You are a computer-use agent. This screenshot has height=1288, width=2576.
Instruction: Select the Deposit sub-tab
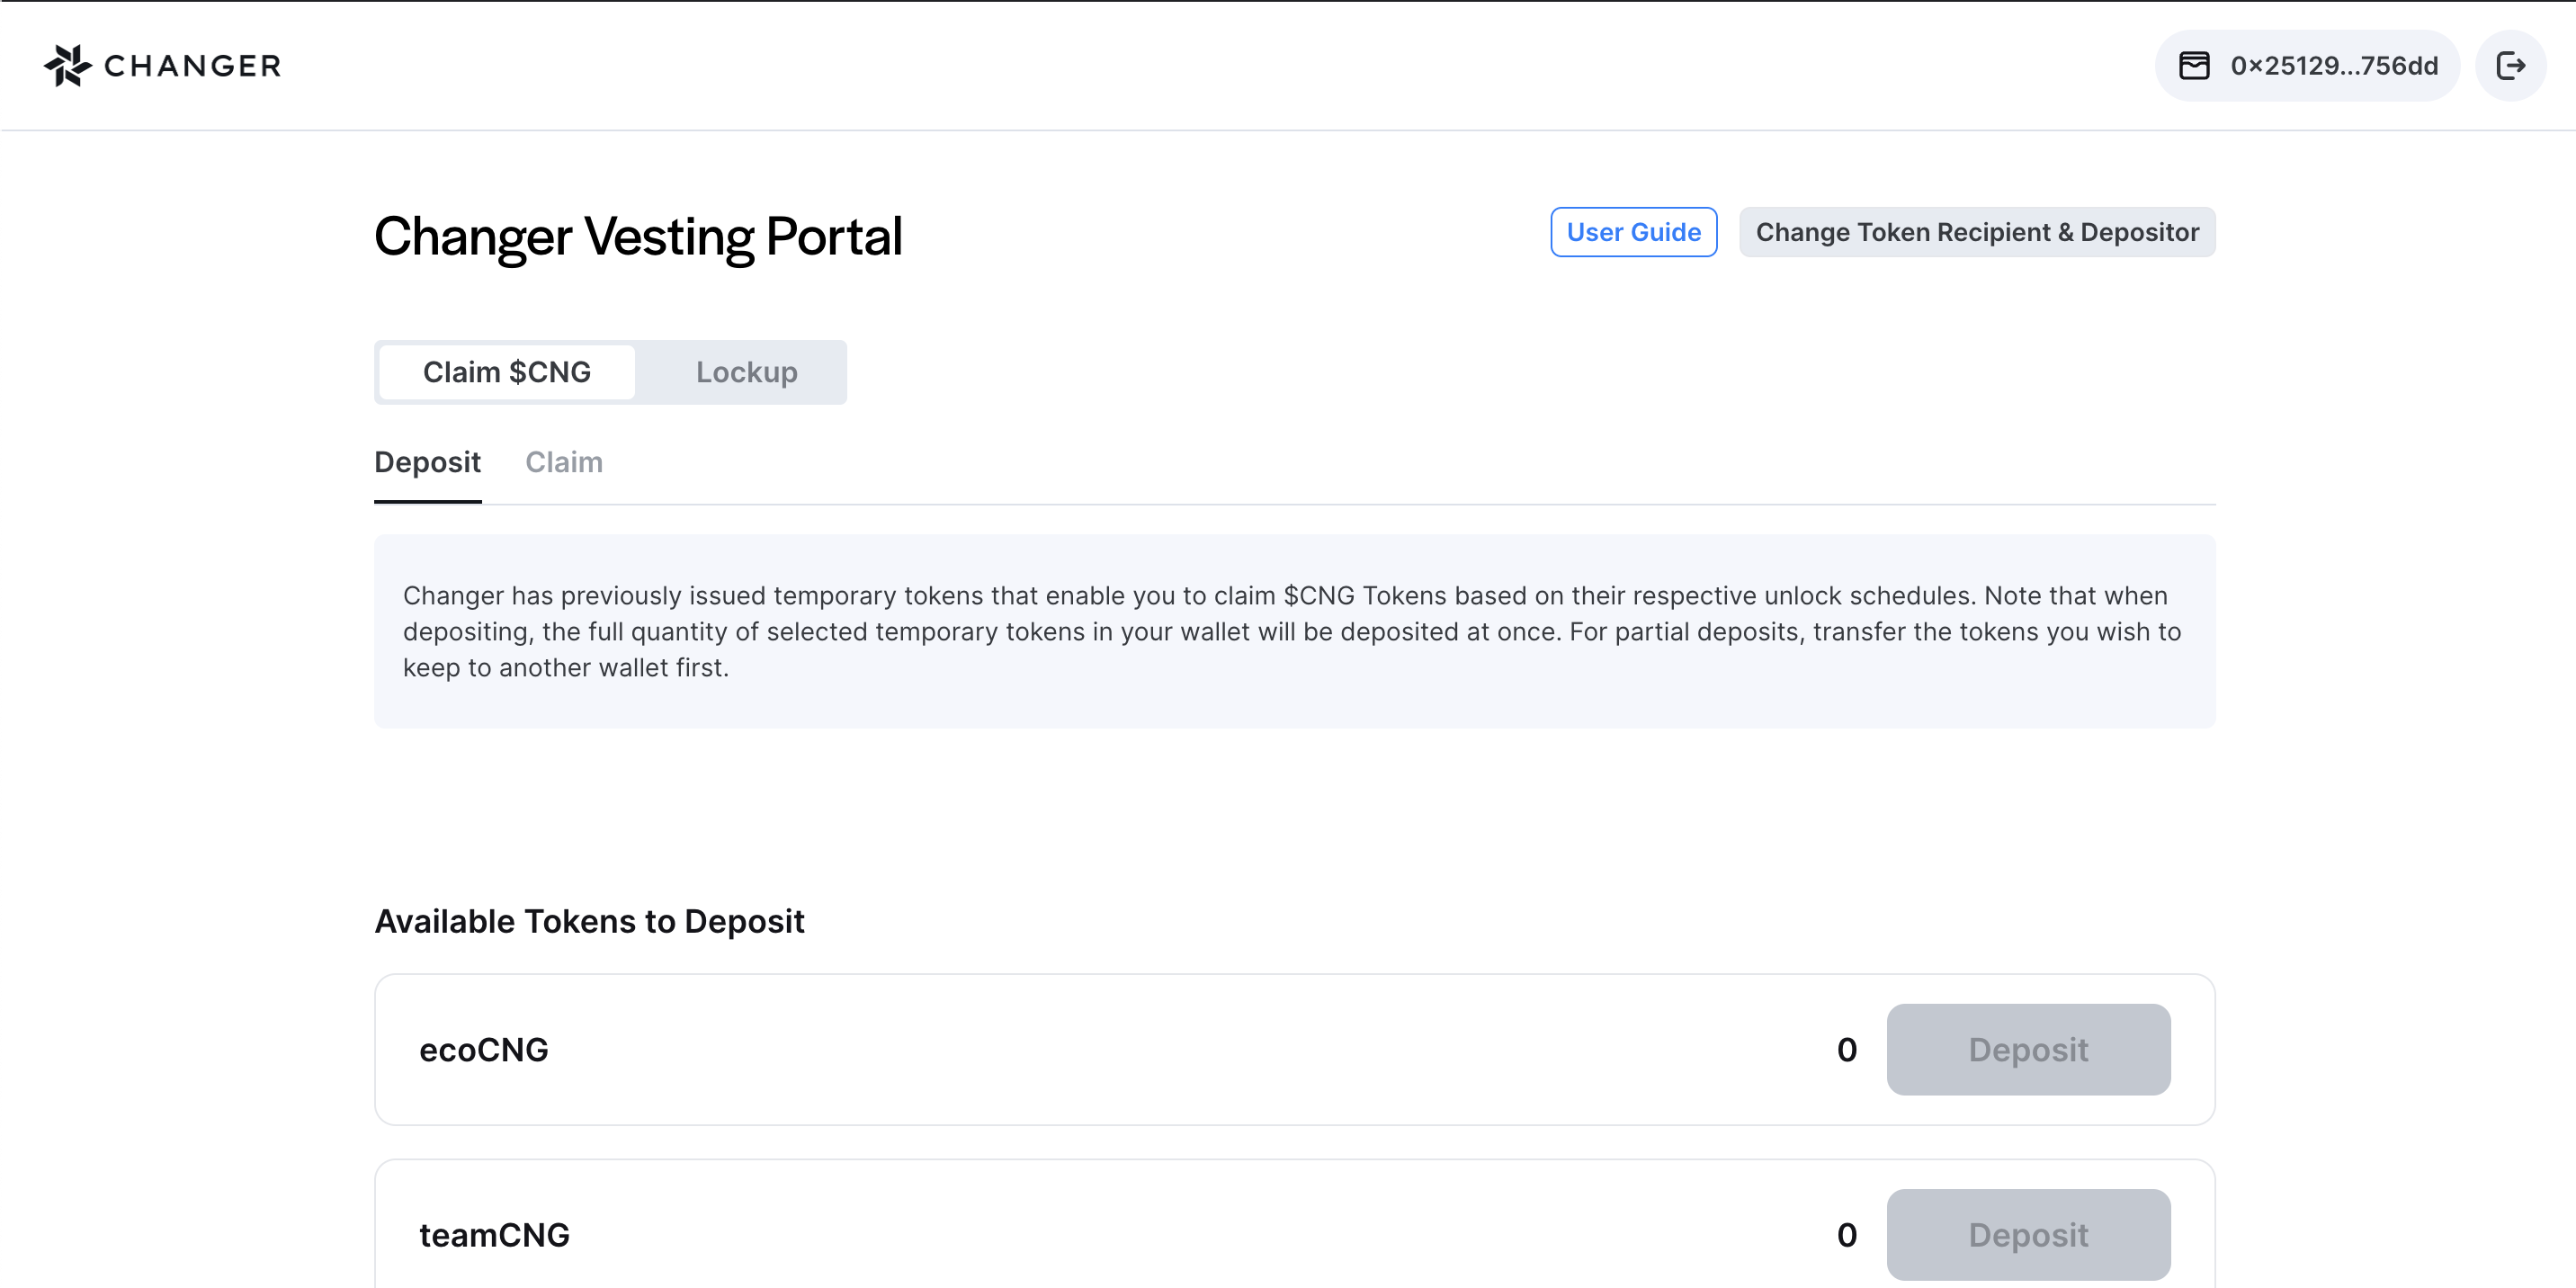click(429, 461)
